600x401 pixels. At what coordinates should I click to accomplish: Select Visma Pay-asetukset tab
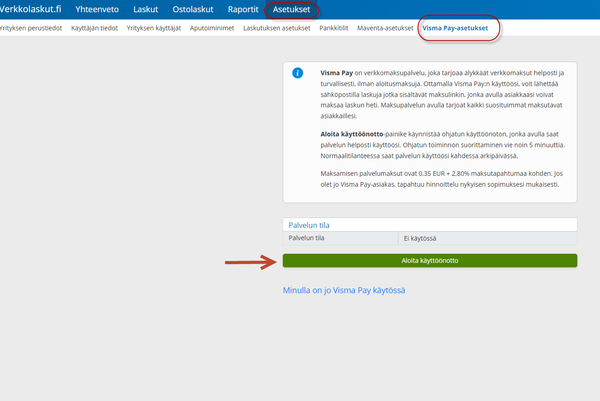tap(455, 28)
